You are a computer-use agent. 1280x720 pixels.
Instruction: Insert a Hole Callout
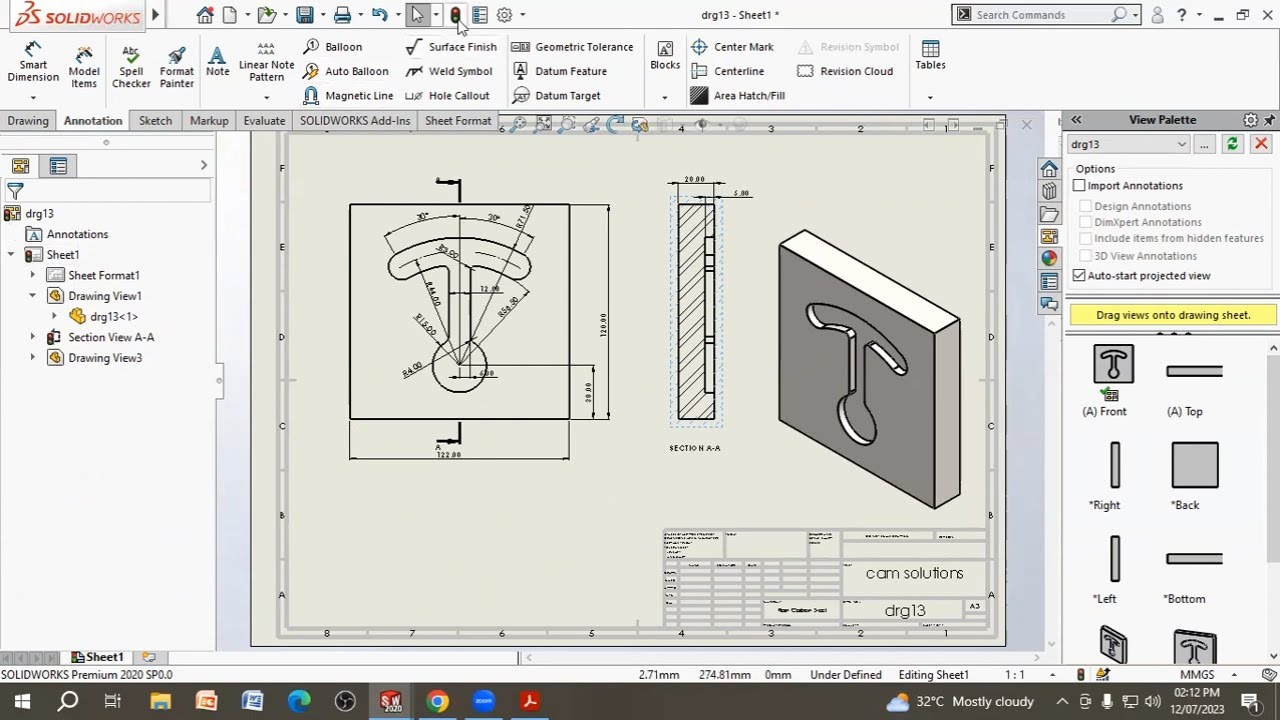point(447,96)
